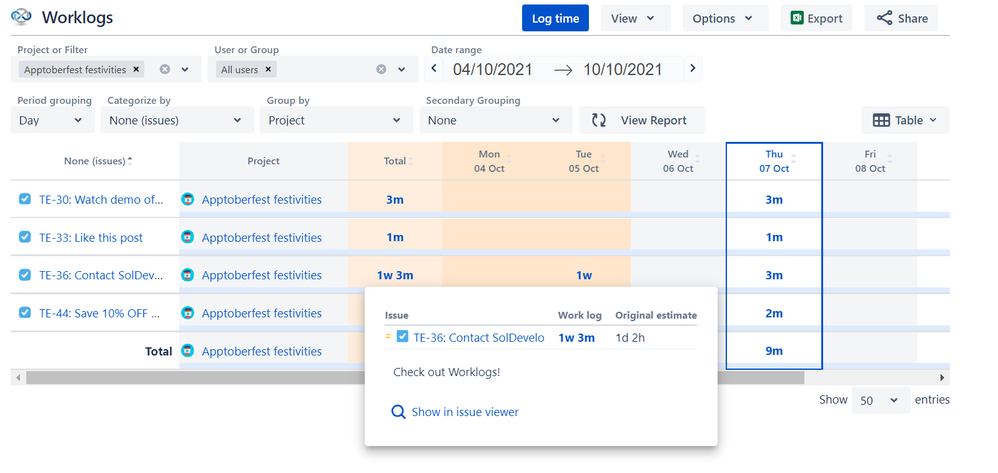Open the Secondary Grouping dropdown
998x473 pixels.
[495, 120]
